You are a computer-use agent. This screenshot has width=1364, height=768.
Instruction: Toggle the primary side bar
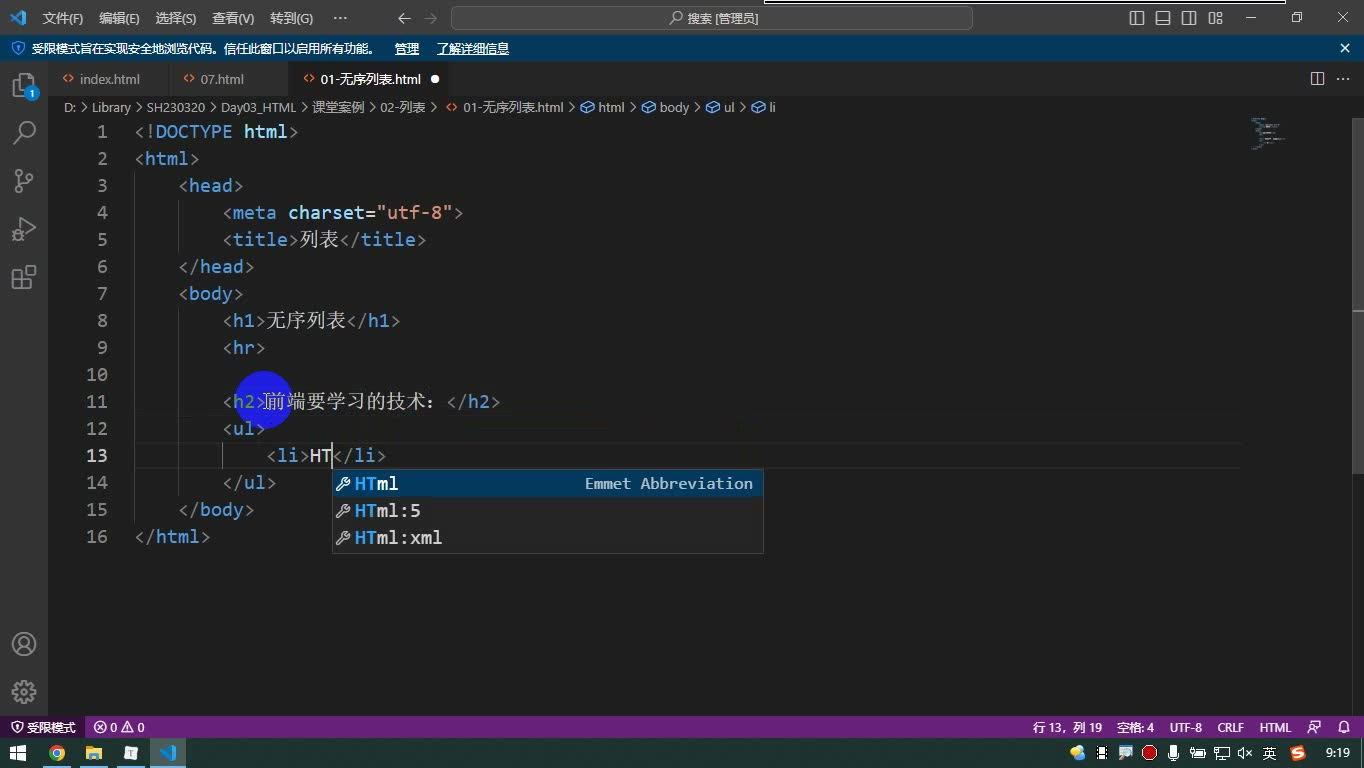click(x=1137, y=18)
